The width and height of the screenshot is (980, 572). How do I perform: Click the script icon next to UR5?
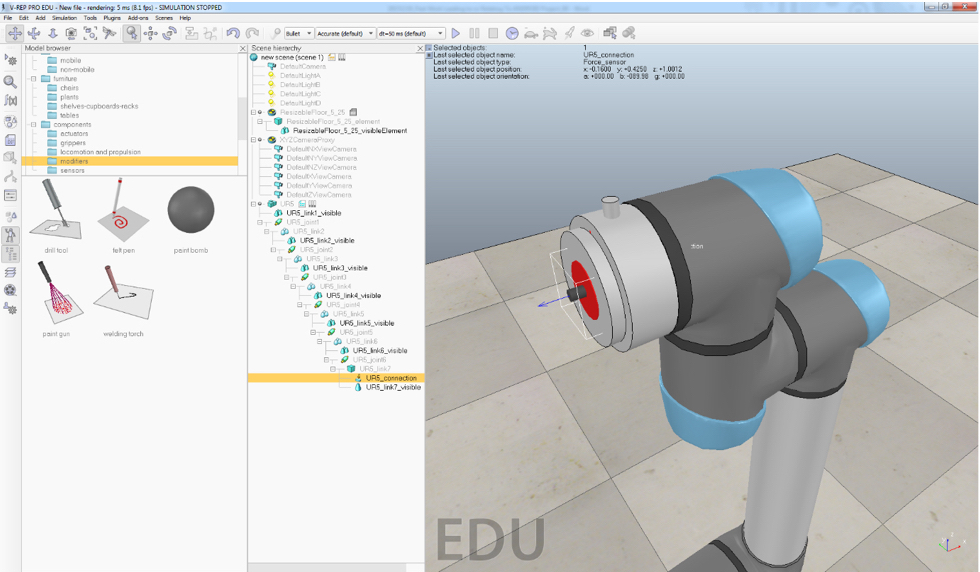point(302,204)
